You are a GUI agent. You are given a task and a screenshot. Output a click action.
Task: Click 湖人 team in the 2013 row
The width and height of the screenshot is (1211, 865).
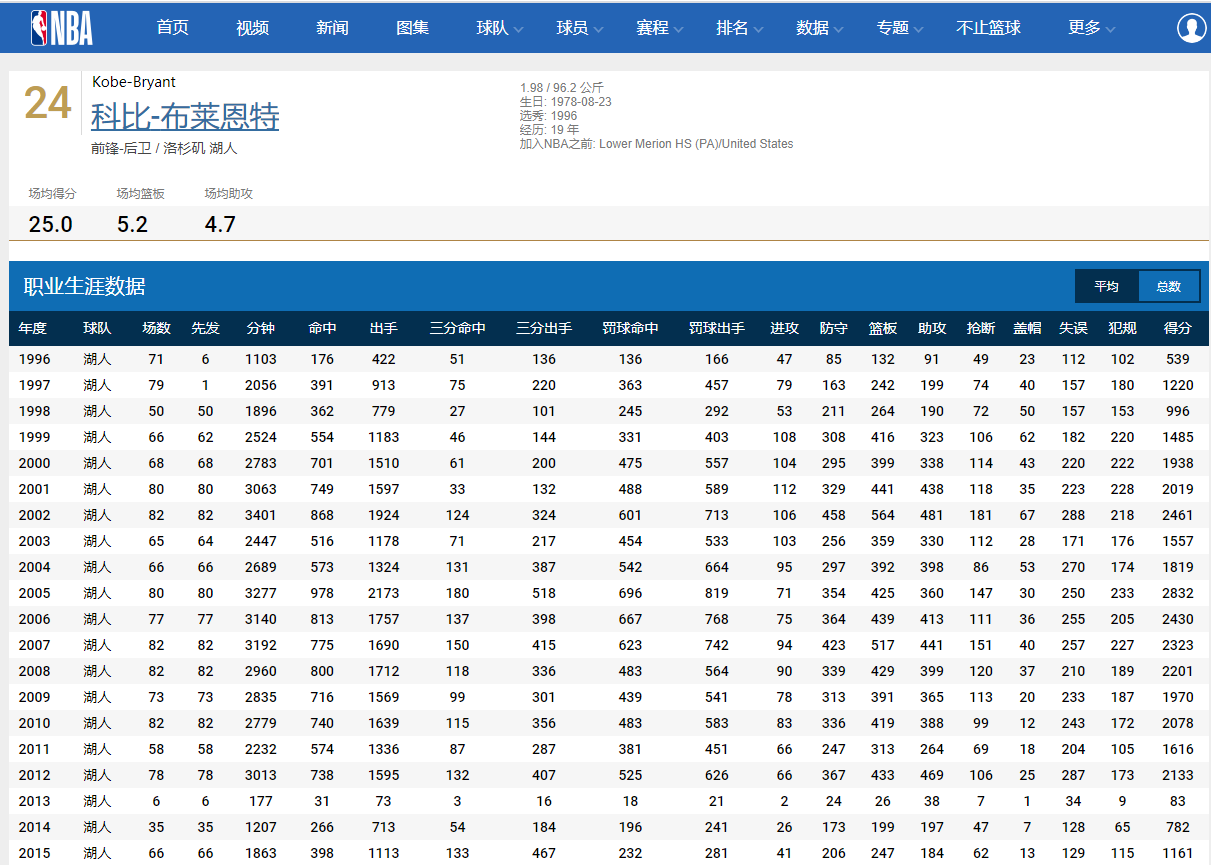[x=97, y=801]
